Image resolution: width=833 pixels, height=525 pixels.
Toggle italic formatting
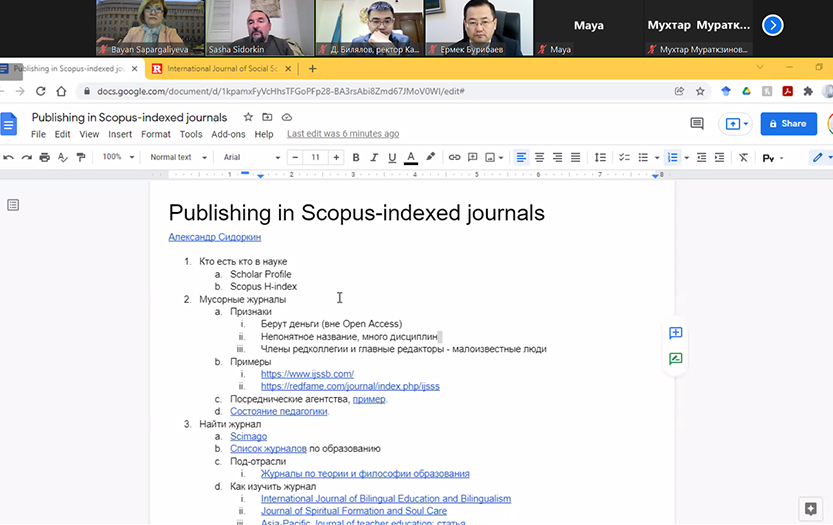[x=373, y=157]
